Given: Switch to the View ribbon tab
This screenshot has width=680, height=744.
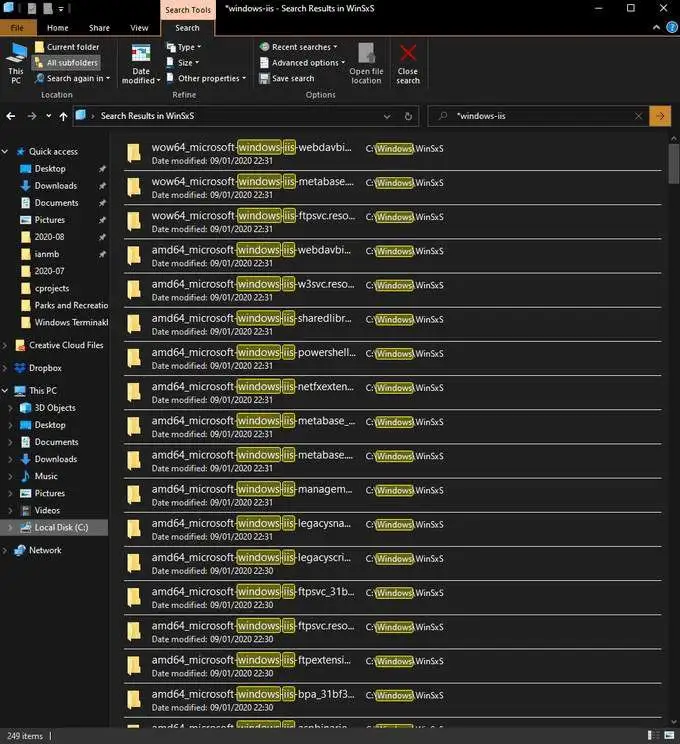Looking at the screenshot, I should click(139, 28).
